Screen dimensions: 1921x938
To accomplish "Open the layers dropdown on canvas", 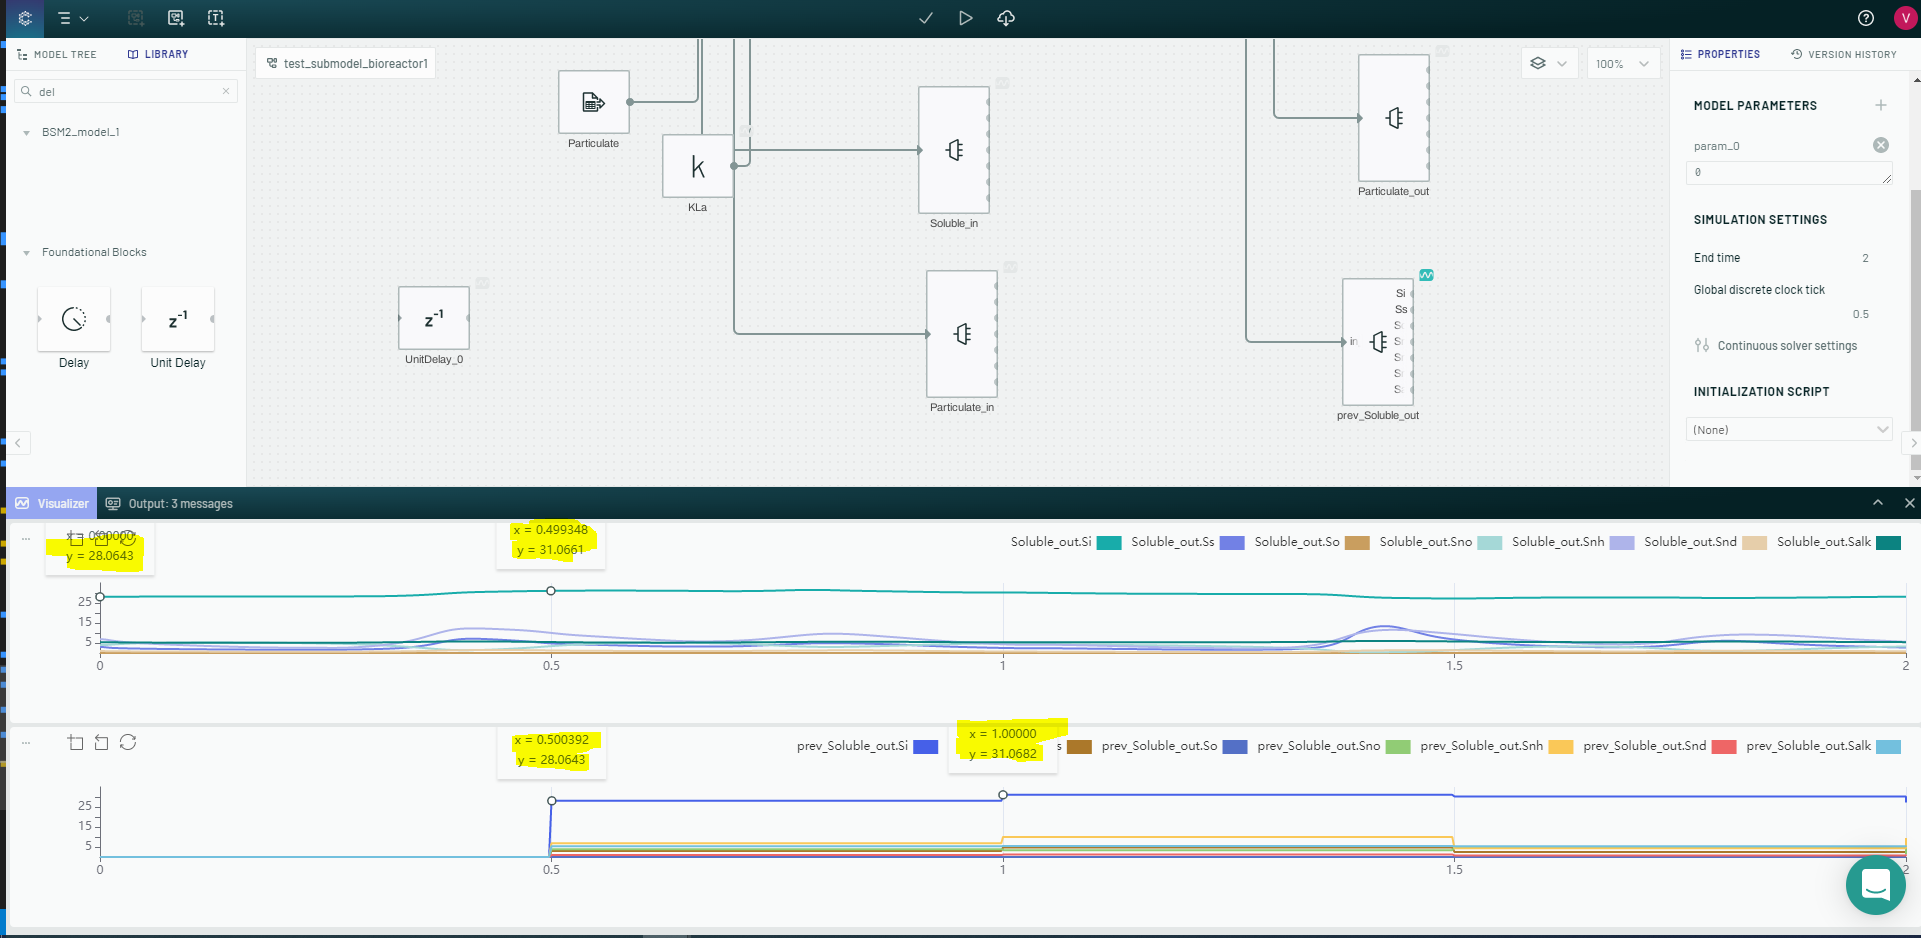I will click(x=1549, y=64).
